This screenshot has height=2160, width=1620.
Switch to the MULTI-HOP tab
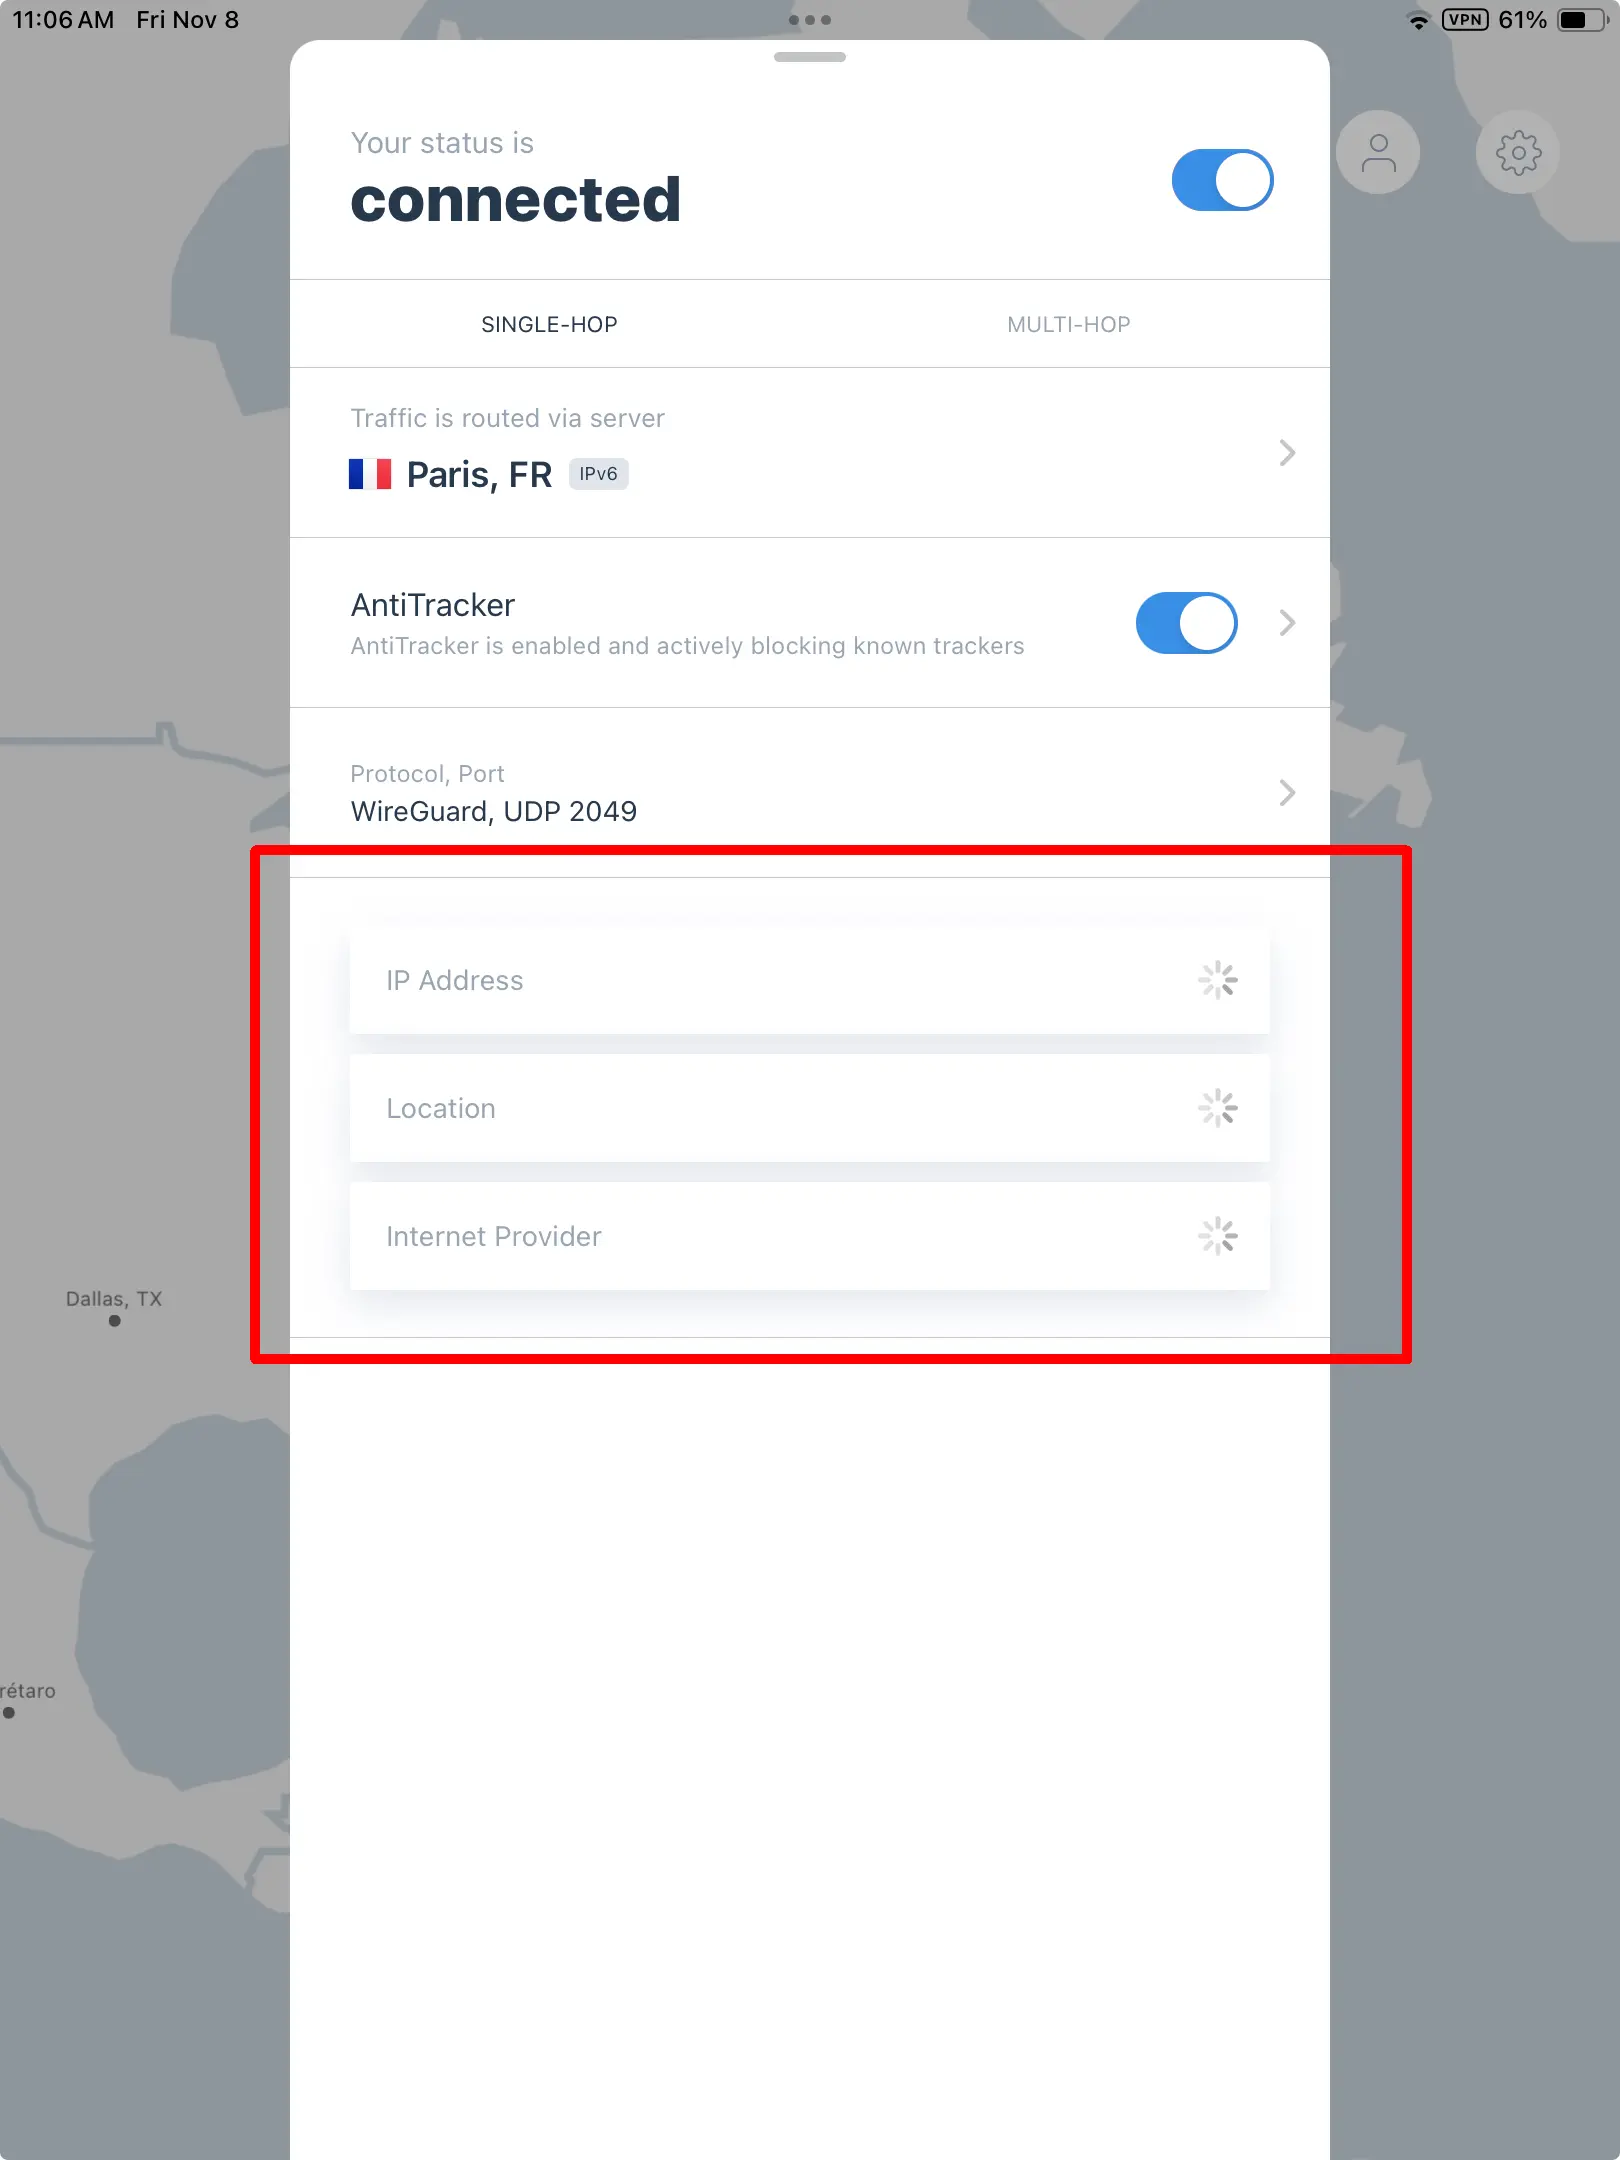coord(1068,324)
